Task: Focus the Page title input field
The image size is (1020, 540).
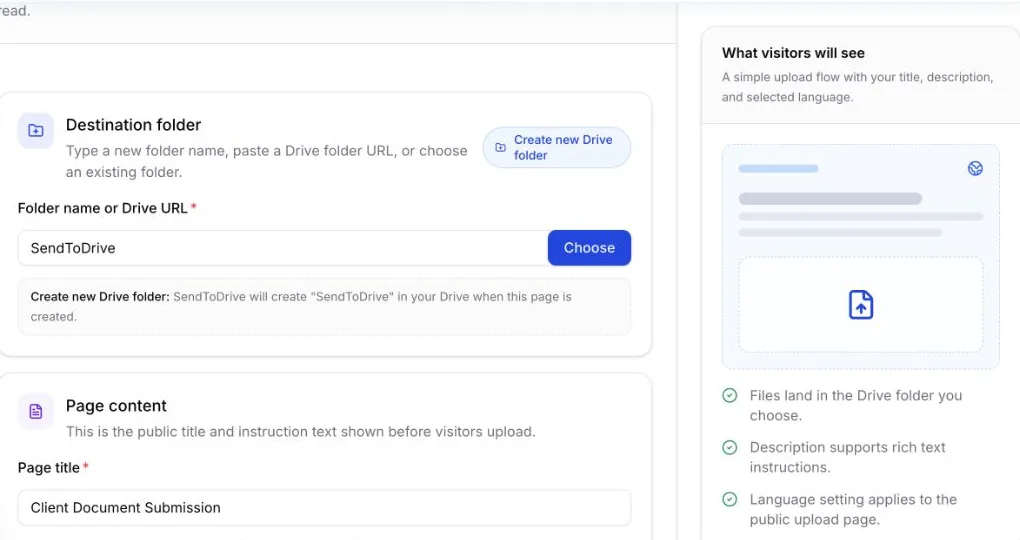Action: (x=324, y=507)
